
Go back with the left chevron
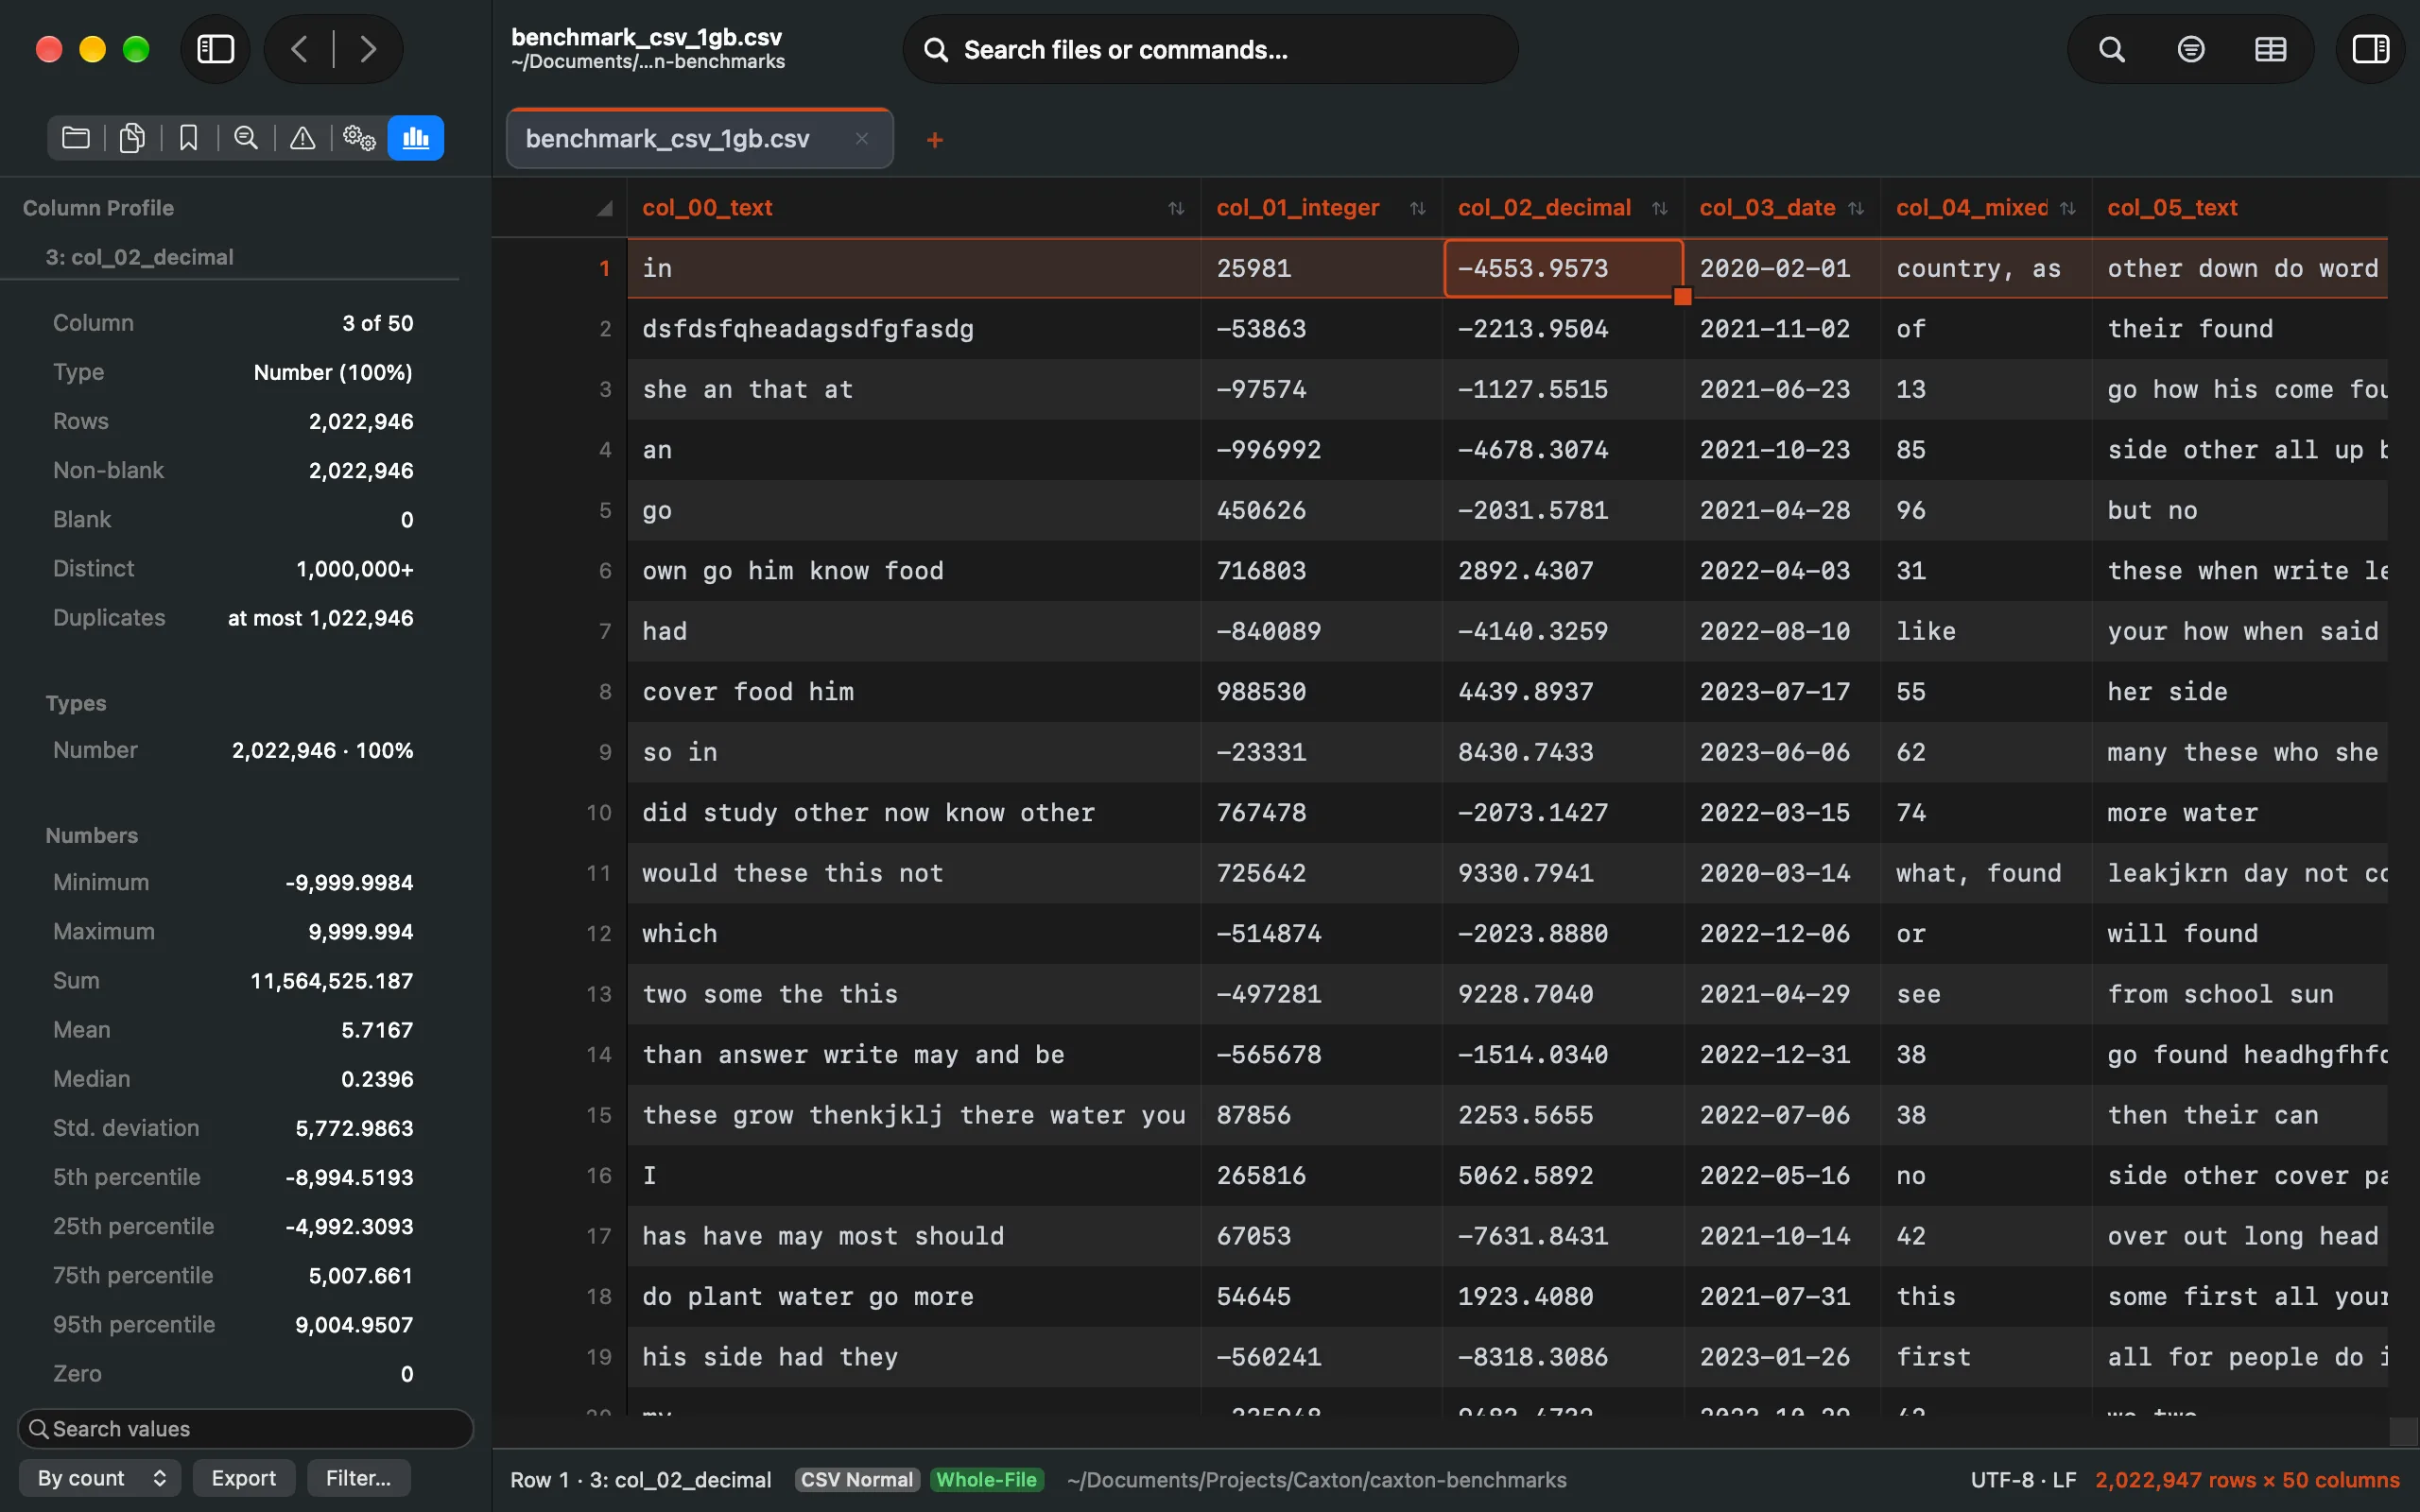299,49
